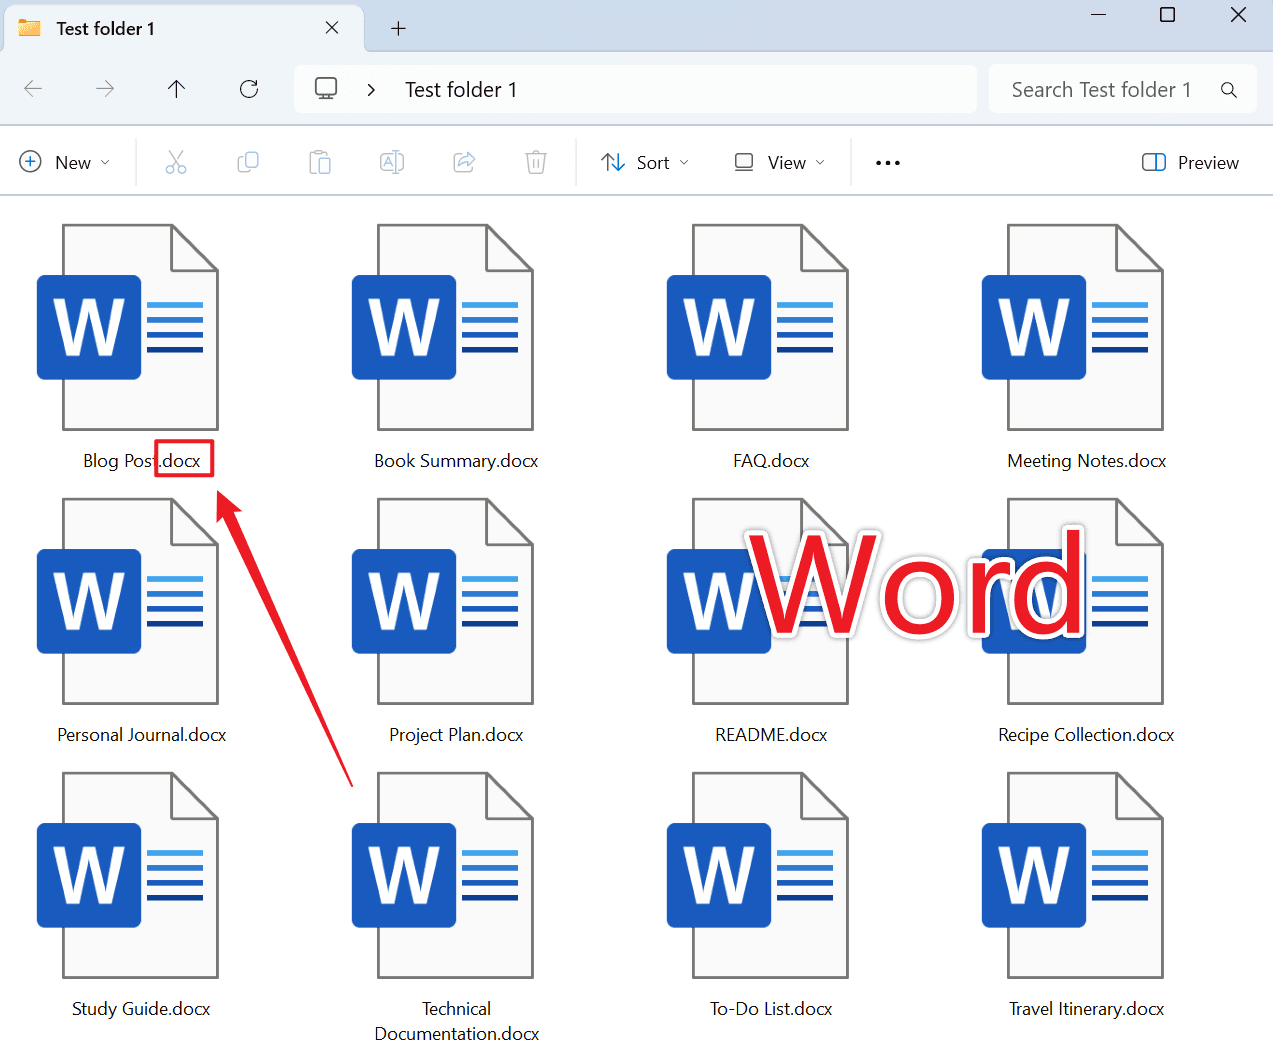Image resolution: width=1273 pixels, height=1051 pixels.
Task: Refresh the folder view
Action: [x=249, y=89]
